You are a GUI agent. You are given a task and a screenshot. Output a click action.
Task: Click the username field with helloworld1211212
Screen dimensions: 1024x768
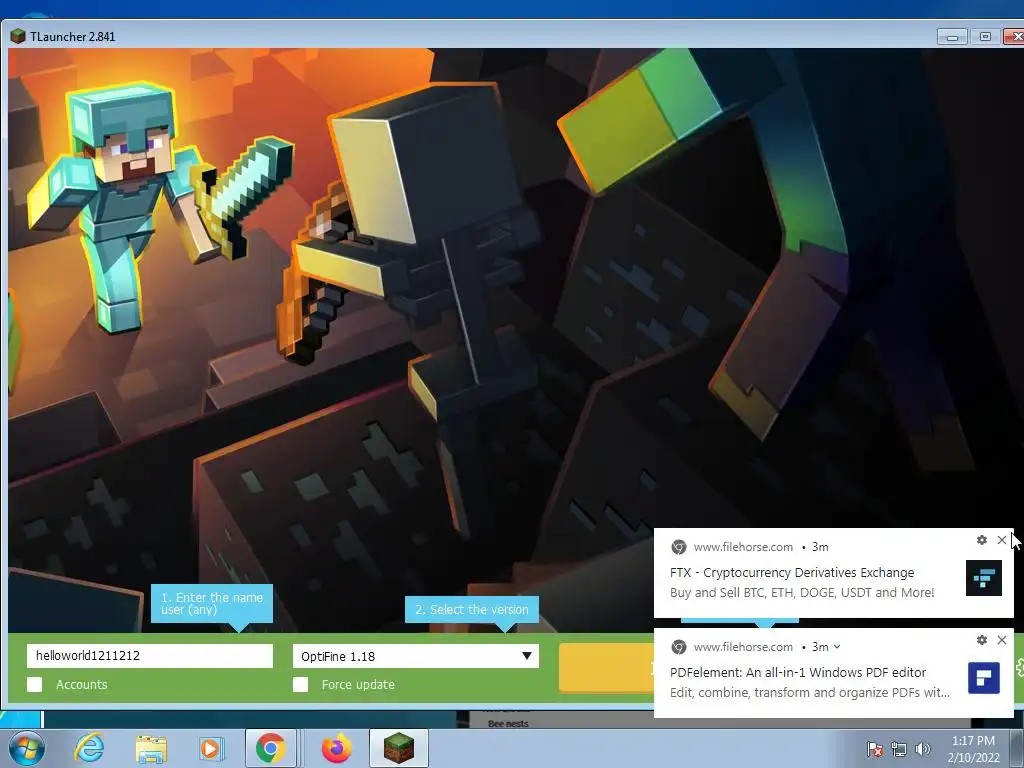[150, 656]
